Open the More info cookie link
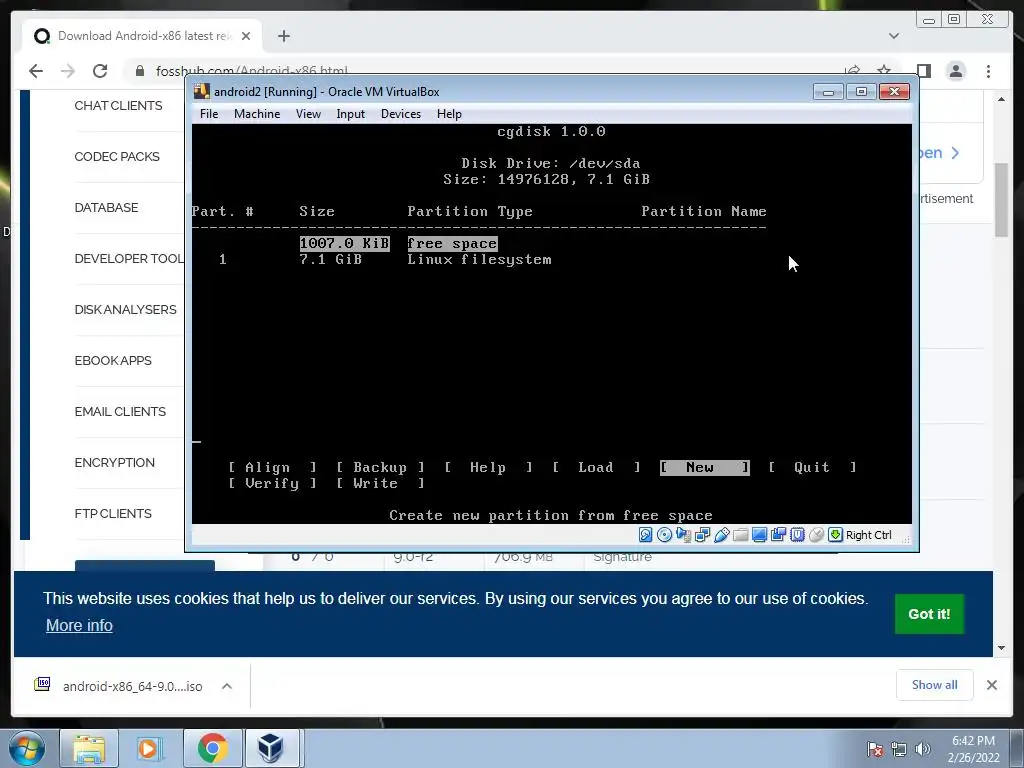 [79, 625]
